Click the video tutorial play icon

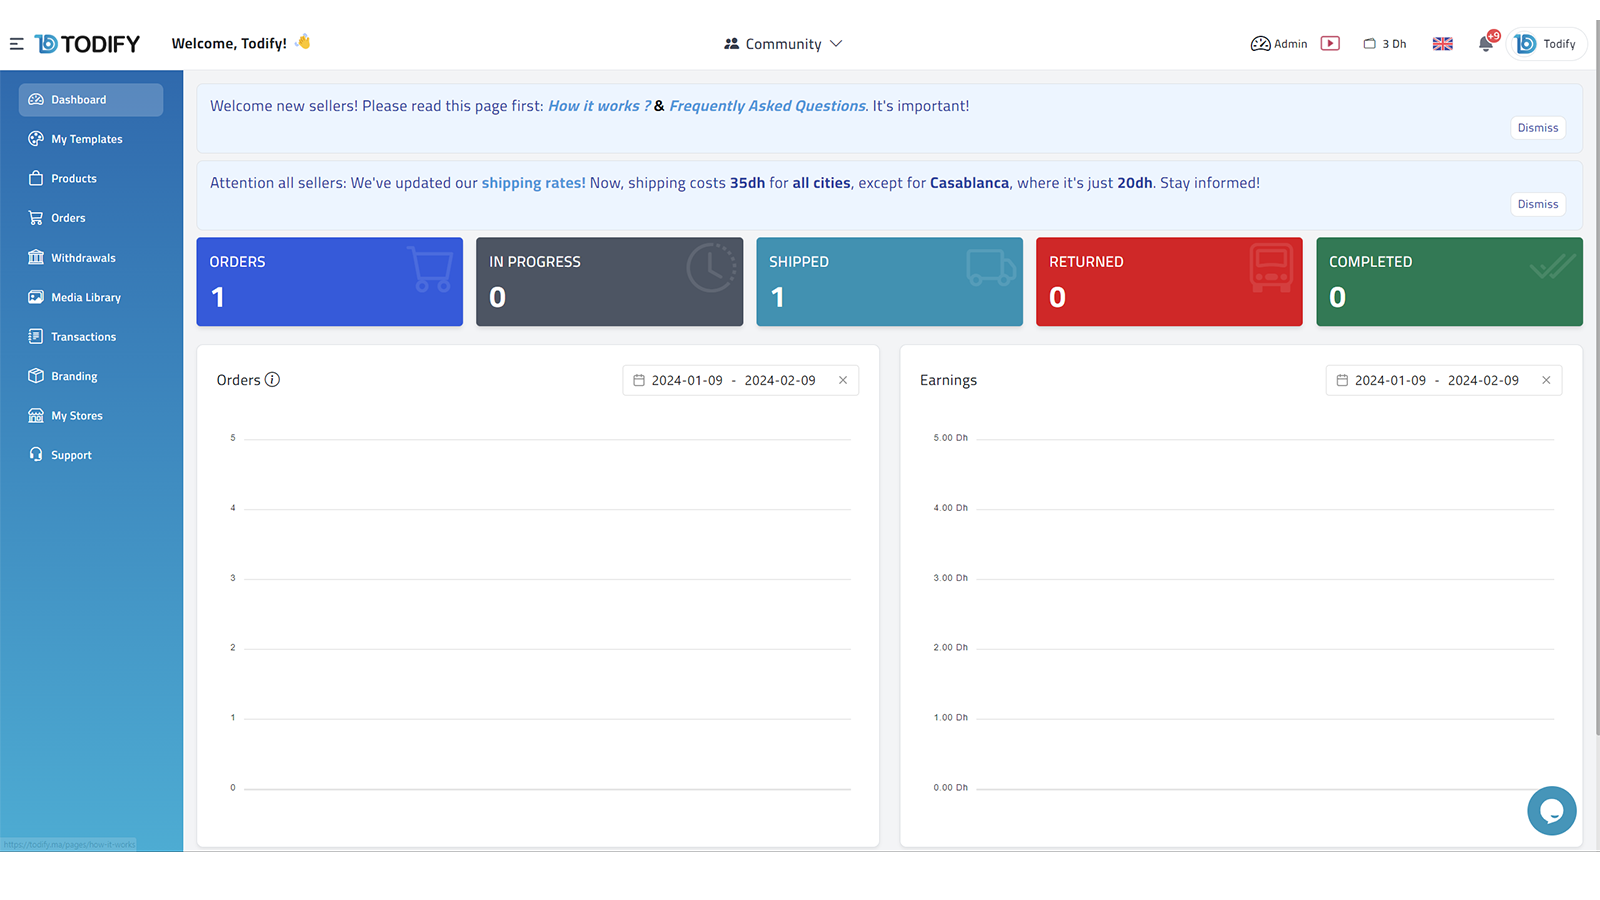coord(1330,43)
